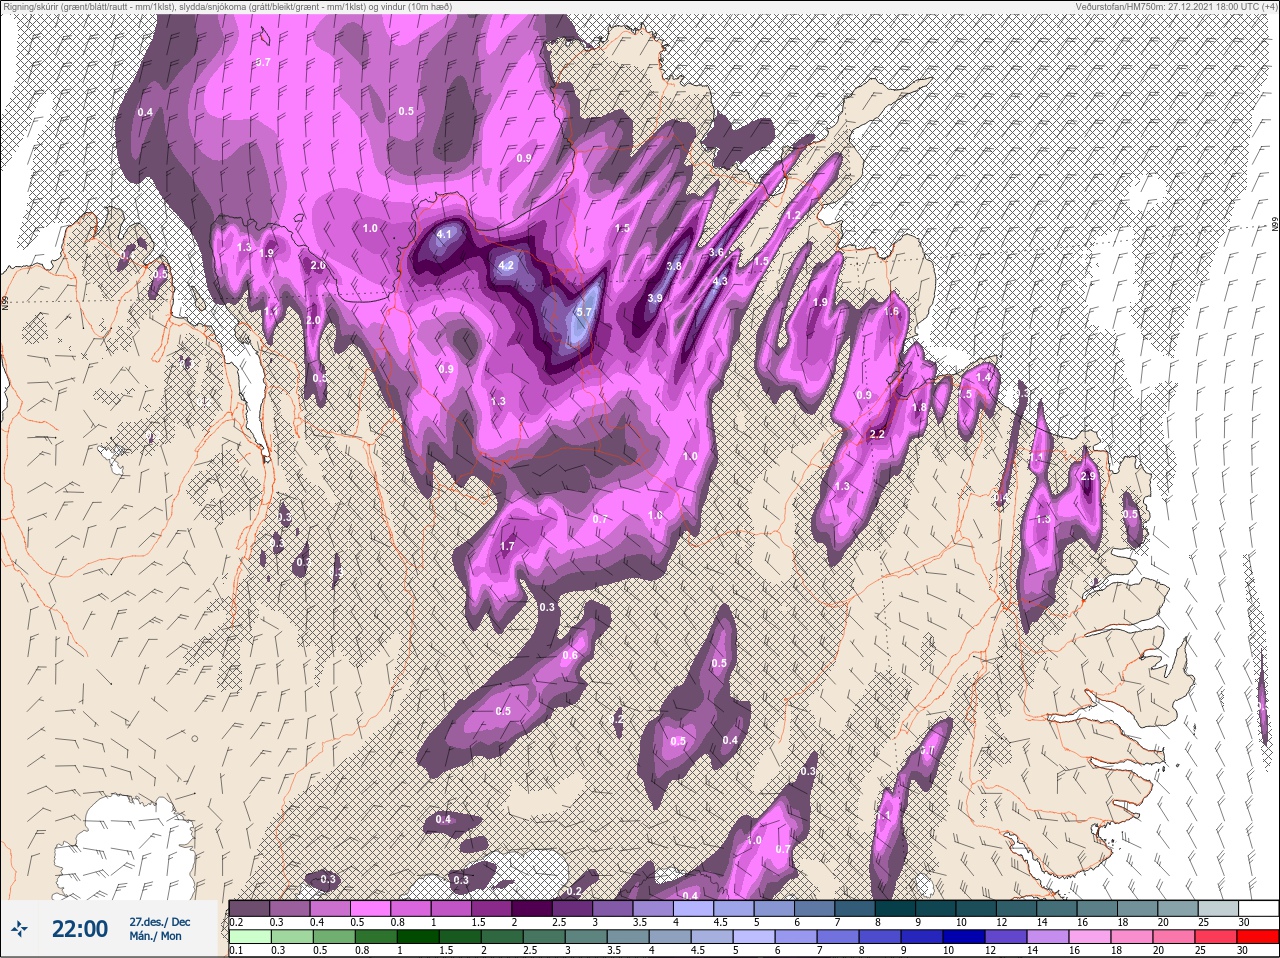Click the '27.des./ Dec' date text

click(x=159, y=921)
